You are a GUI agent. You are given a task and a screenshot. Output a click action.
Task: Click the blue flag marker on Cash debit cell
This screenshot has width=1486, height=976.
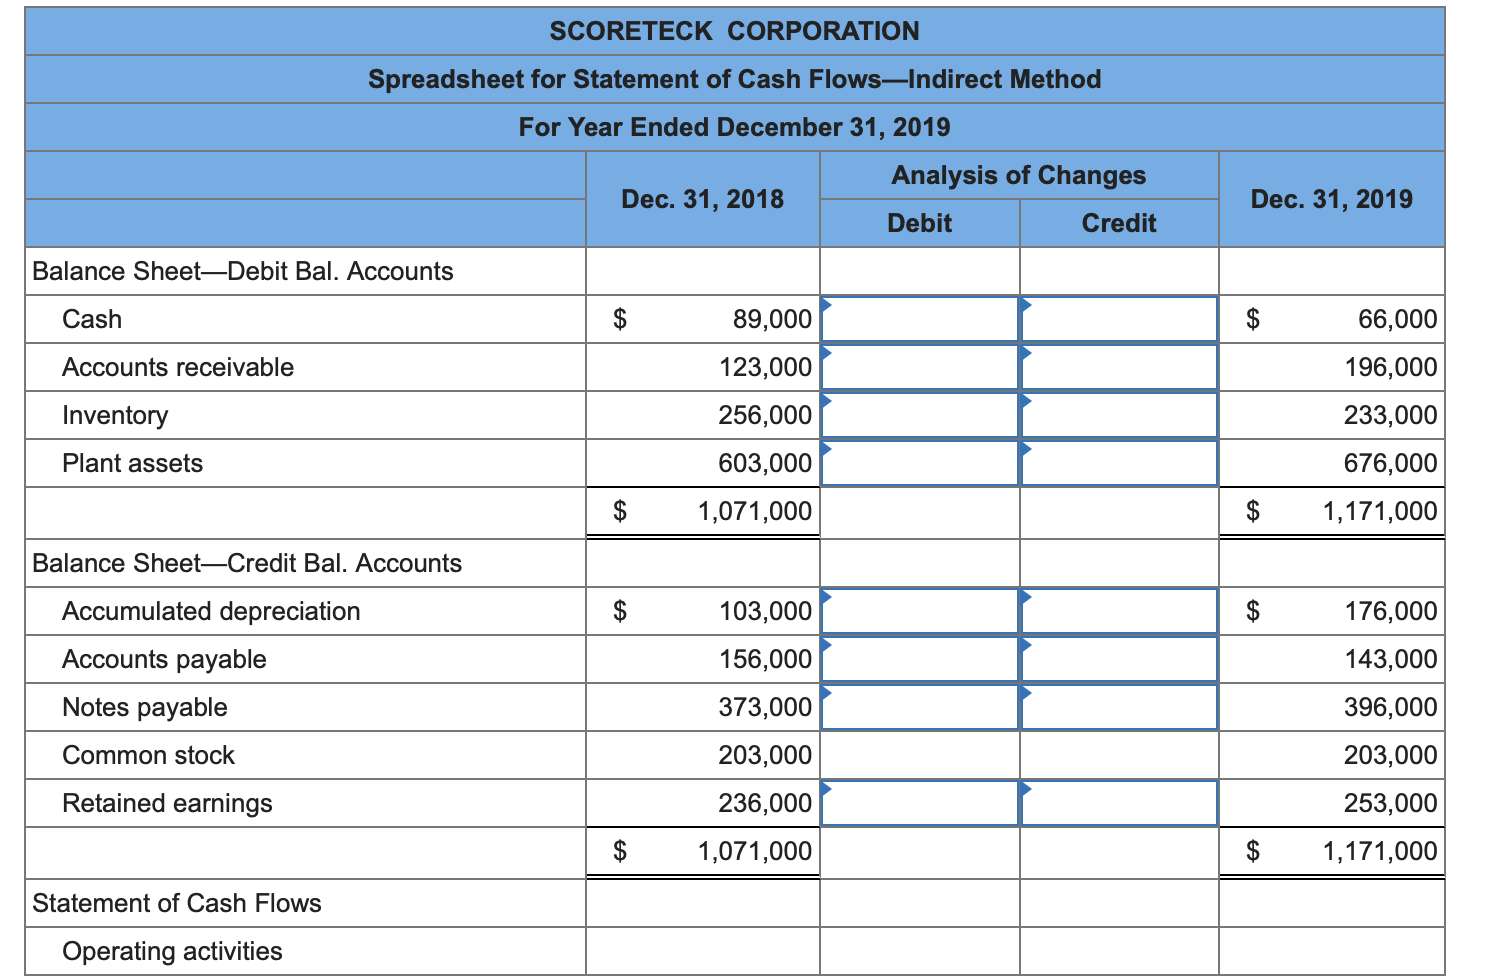(x=826, y=305)
